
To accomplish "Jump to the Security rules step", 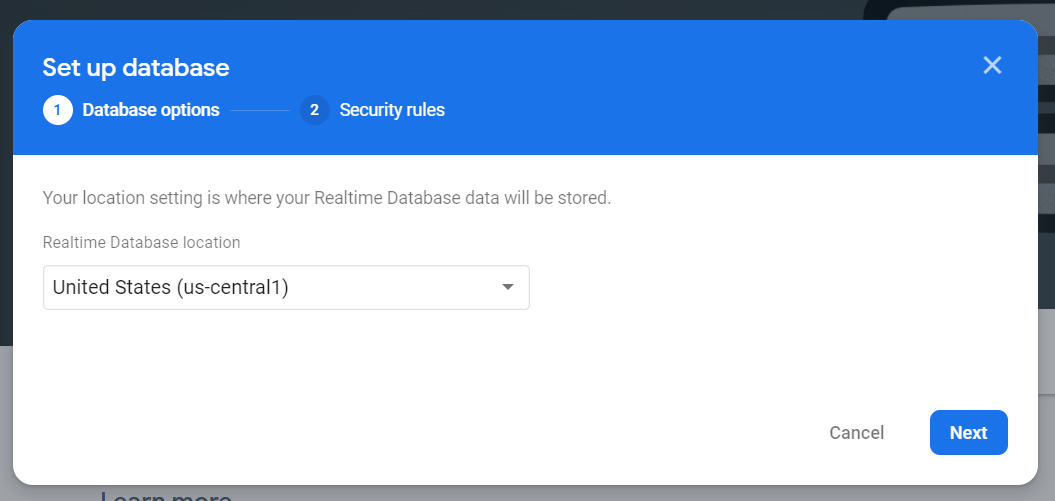I will pyautogui.click(x=392, y=110).
